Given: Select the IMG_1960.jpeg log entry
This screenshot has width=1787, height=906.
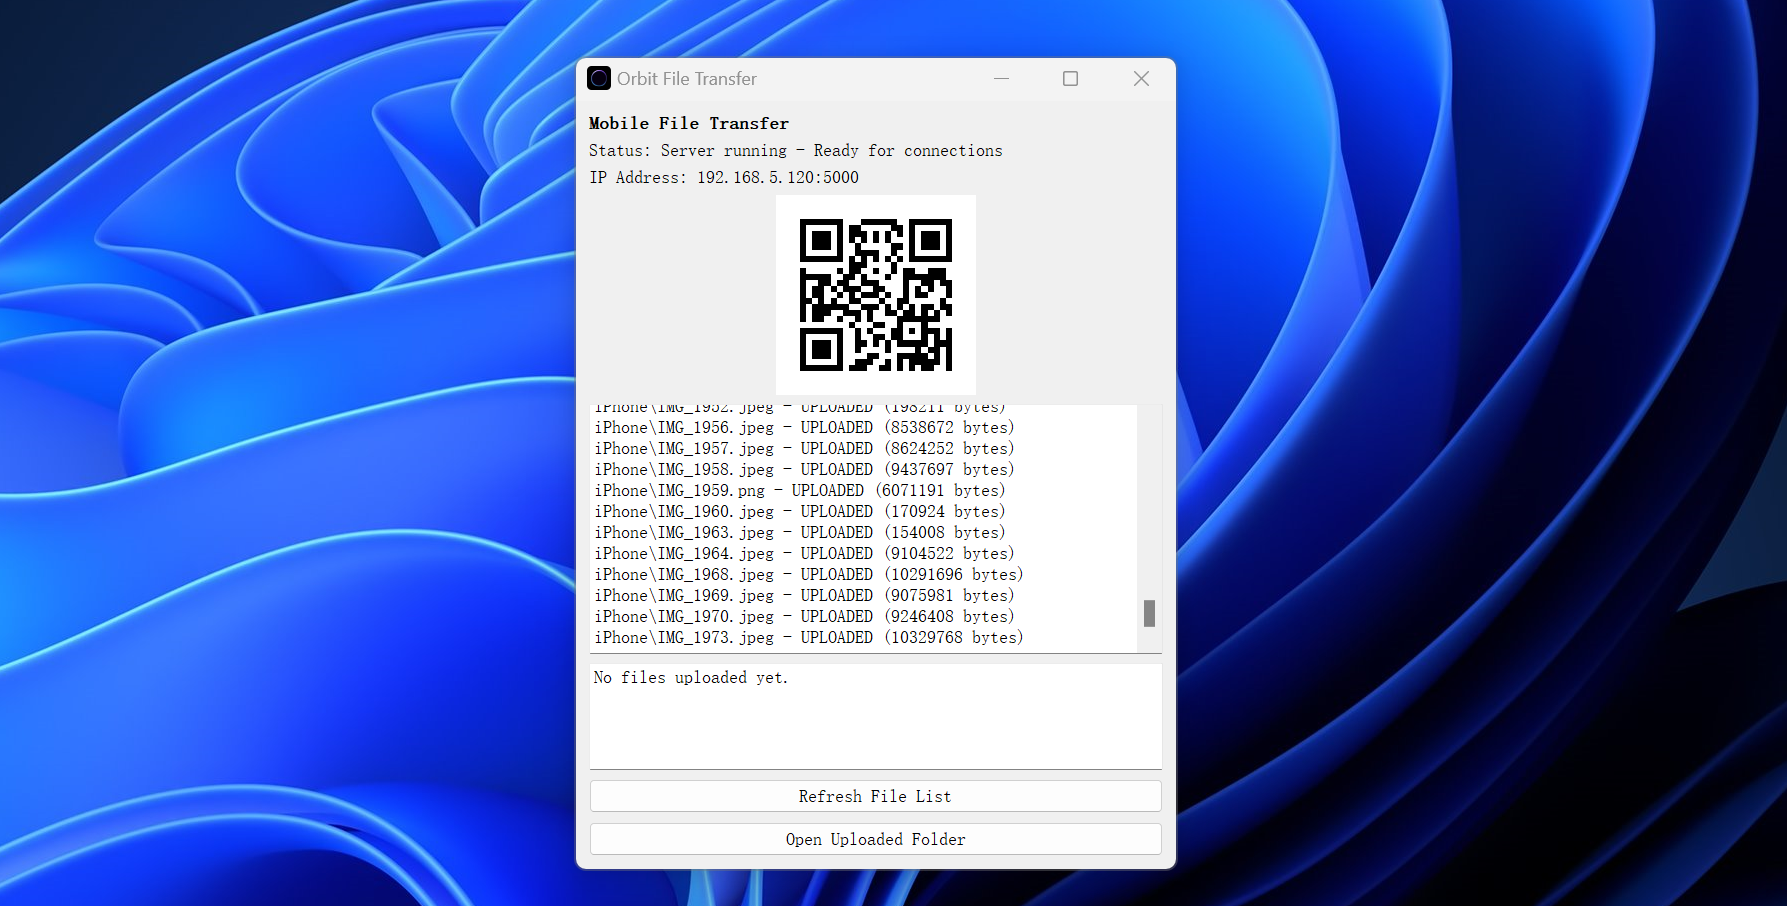Looking at the screenshot, I should (x=800, y=512).
